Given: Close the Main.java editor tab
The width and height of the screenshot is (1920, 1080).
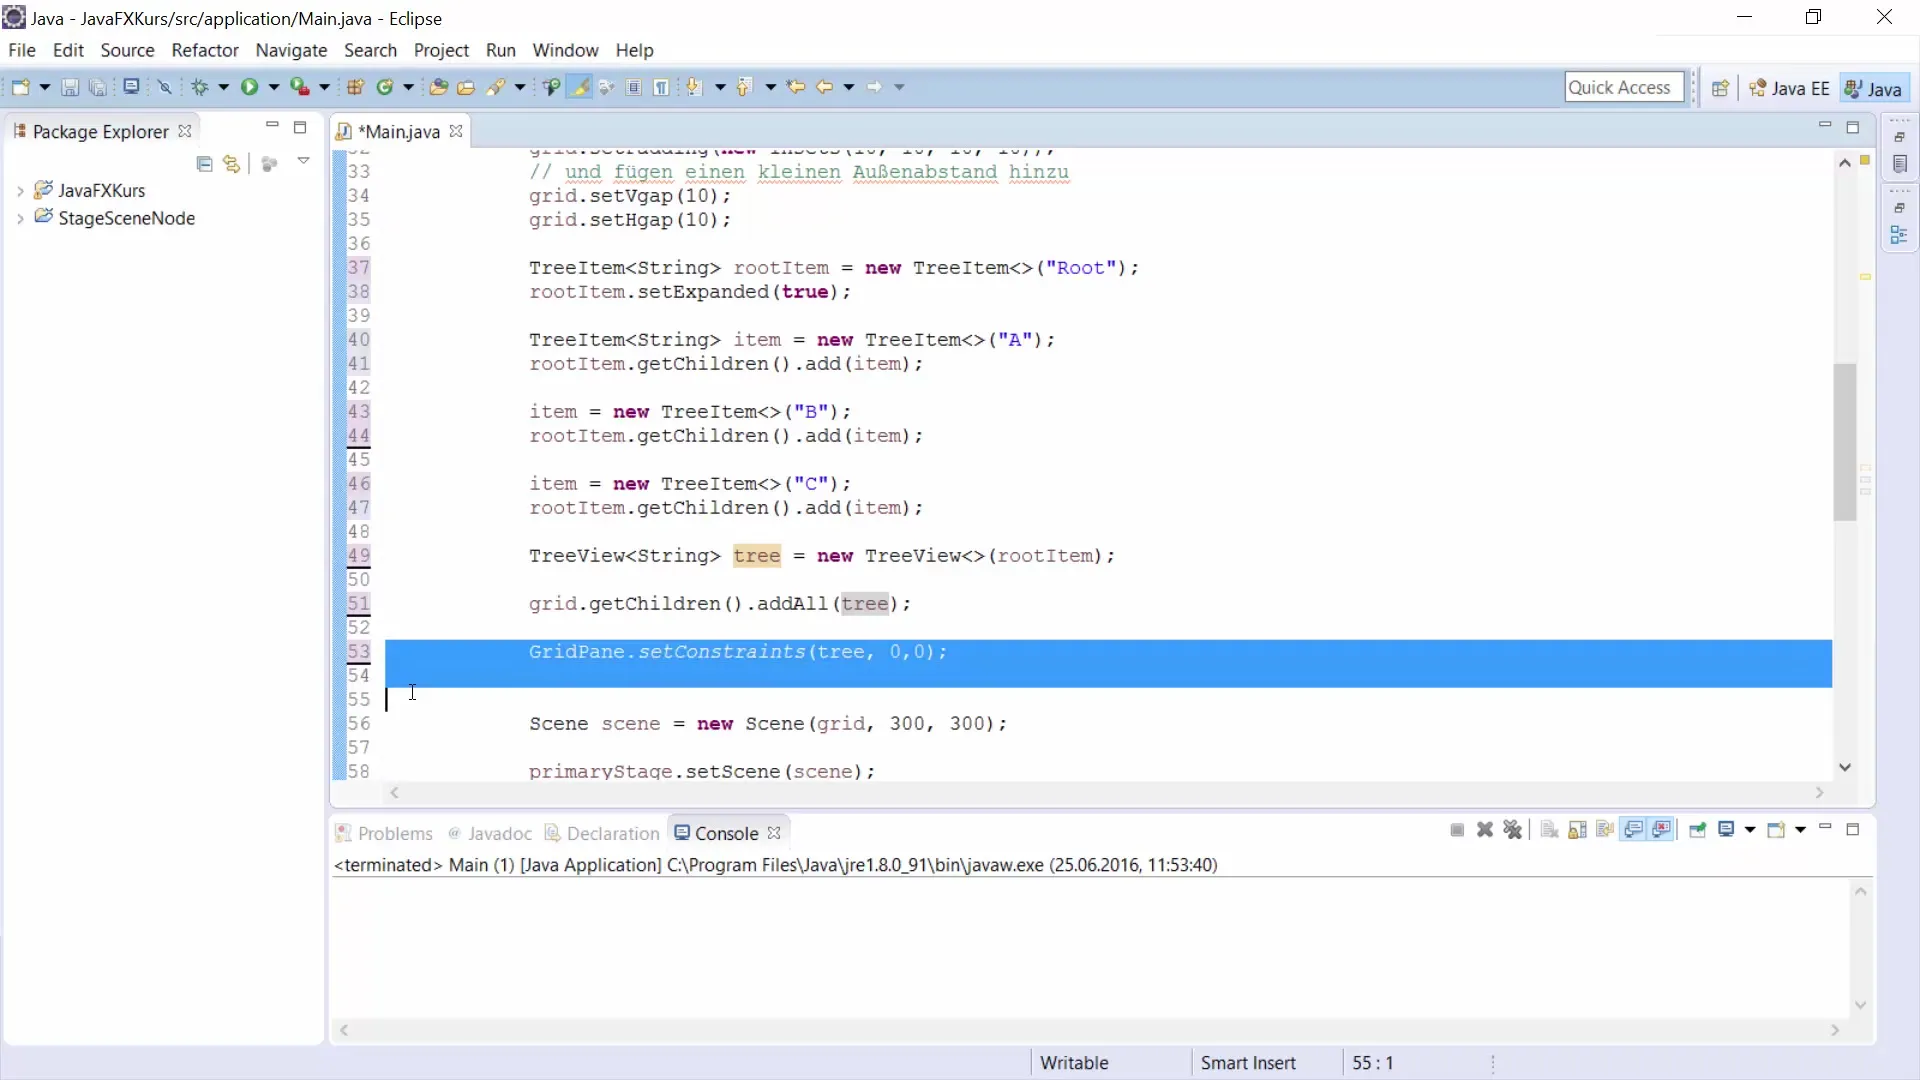Looking at the screenshot, I should (x=456, y=131).
